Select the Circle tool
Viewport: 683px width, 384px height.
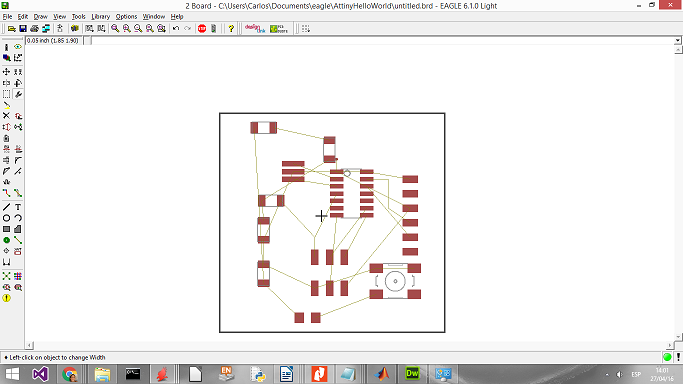pos(7,218)
